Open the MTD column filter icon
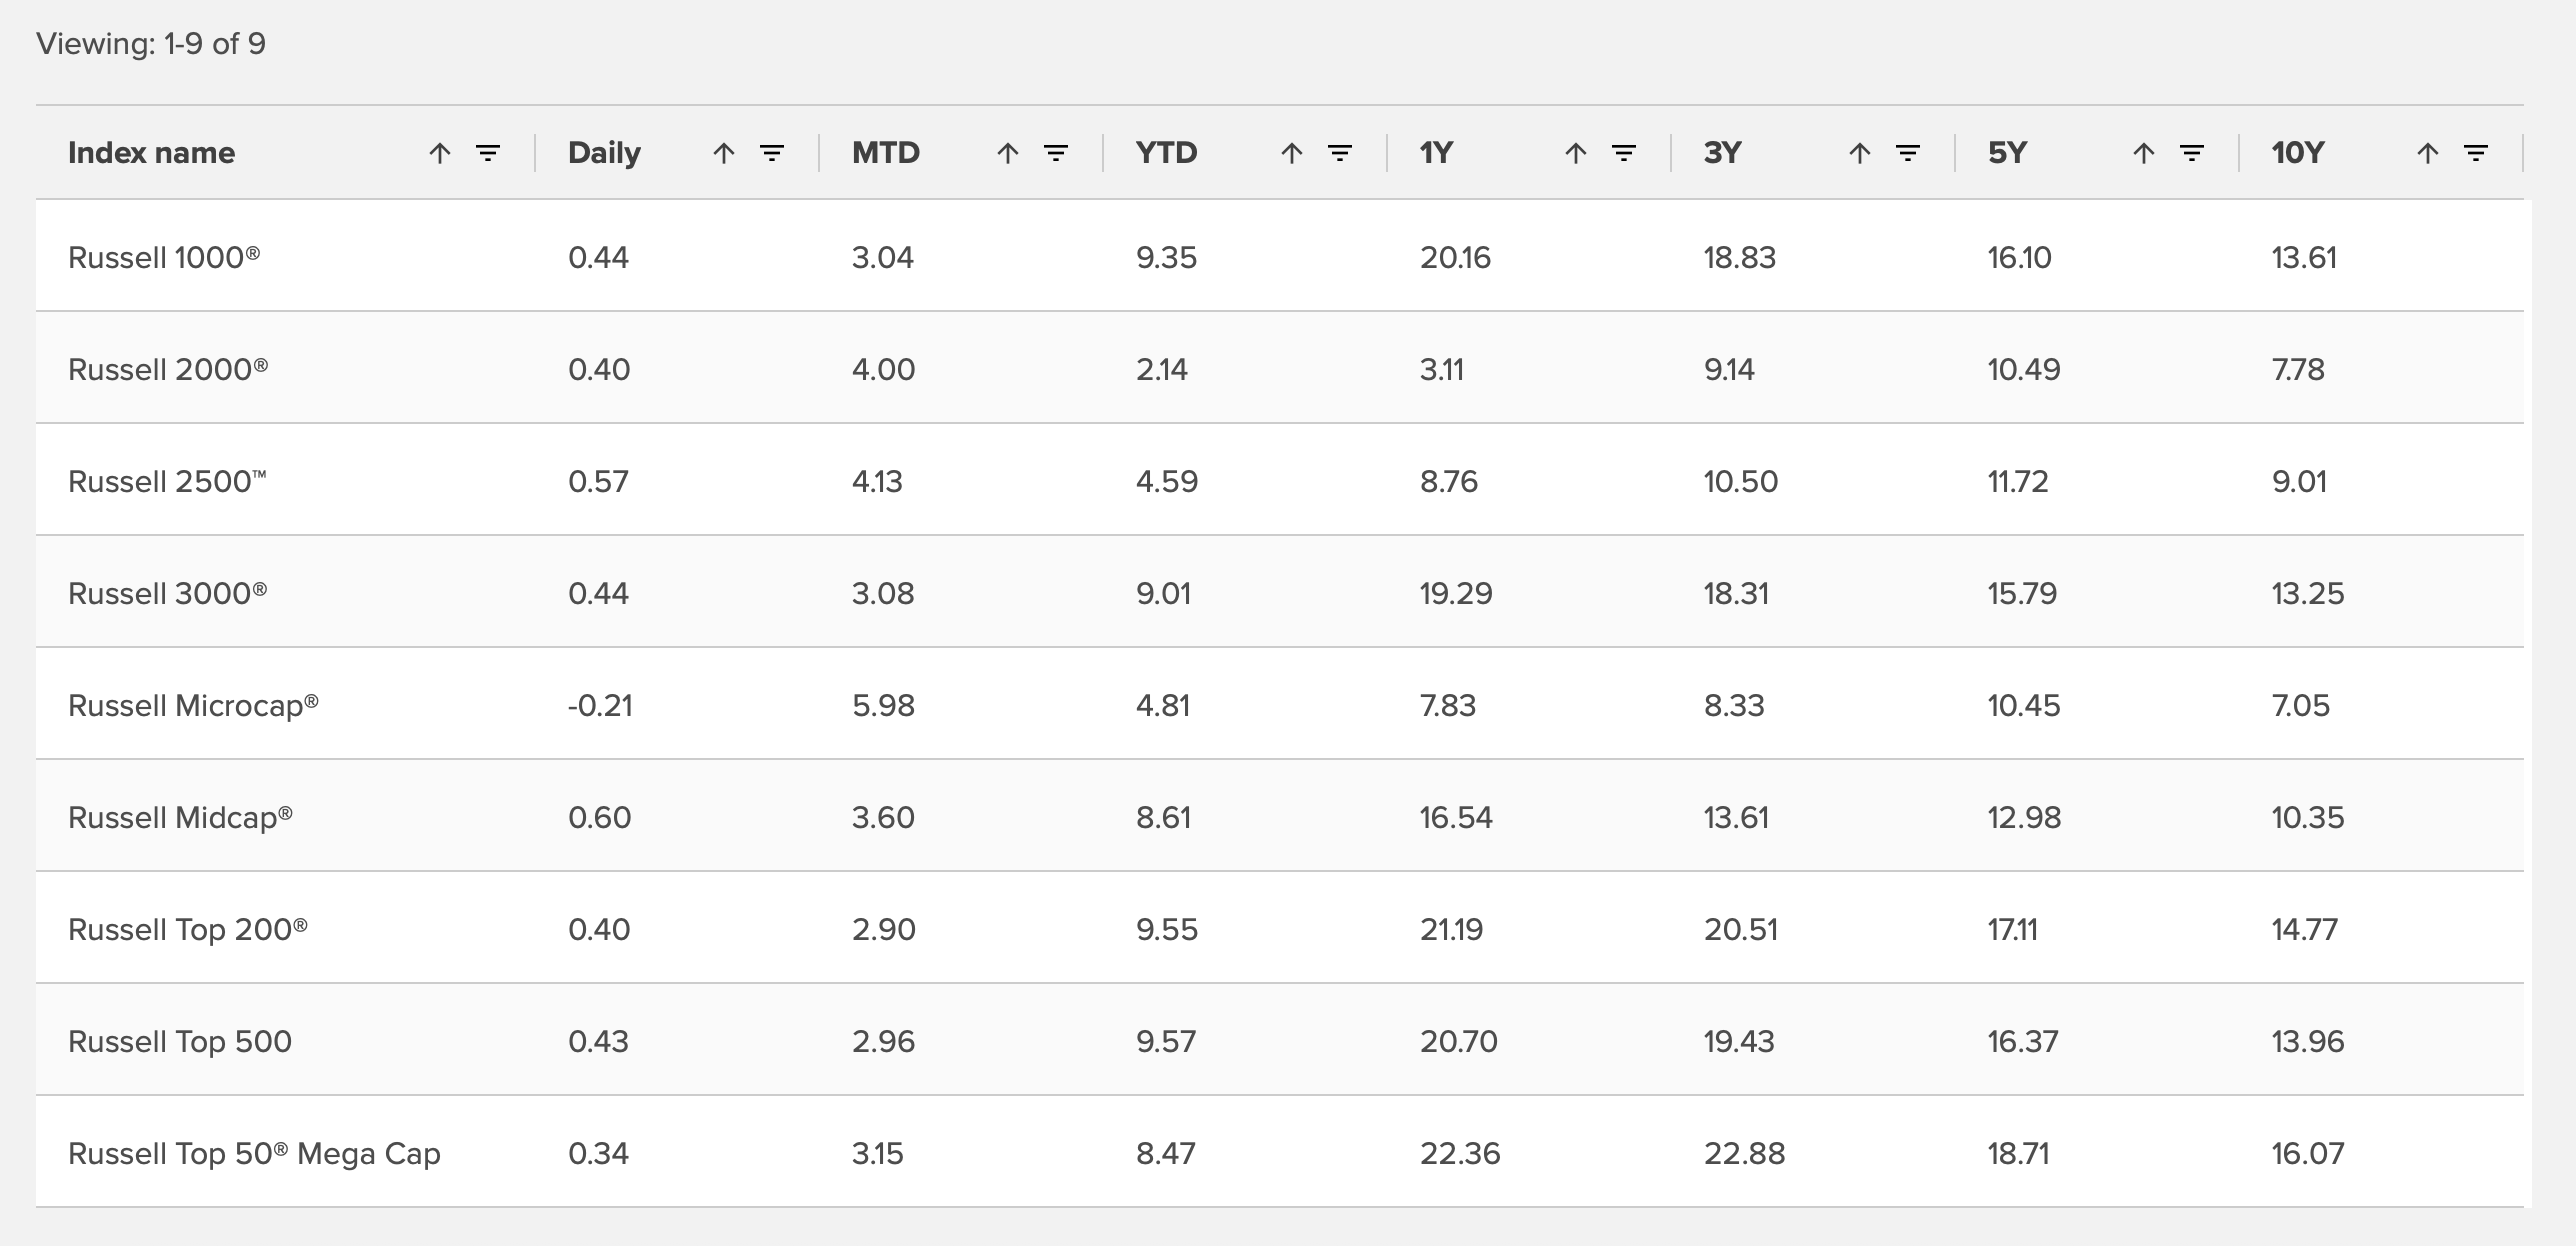Viewport: 2576px width, 1246px height. click(x=1056, y=153)
